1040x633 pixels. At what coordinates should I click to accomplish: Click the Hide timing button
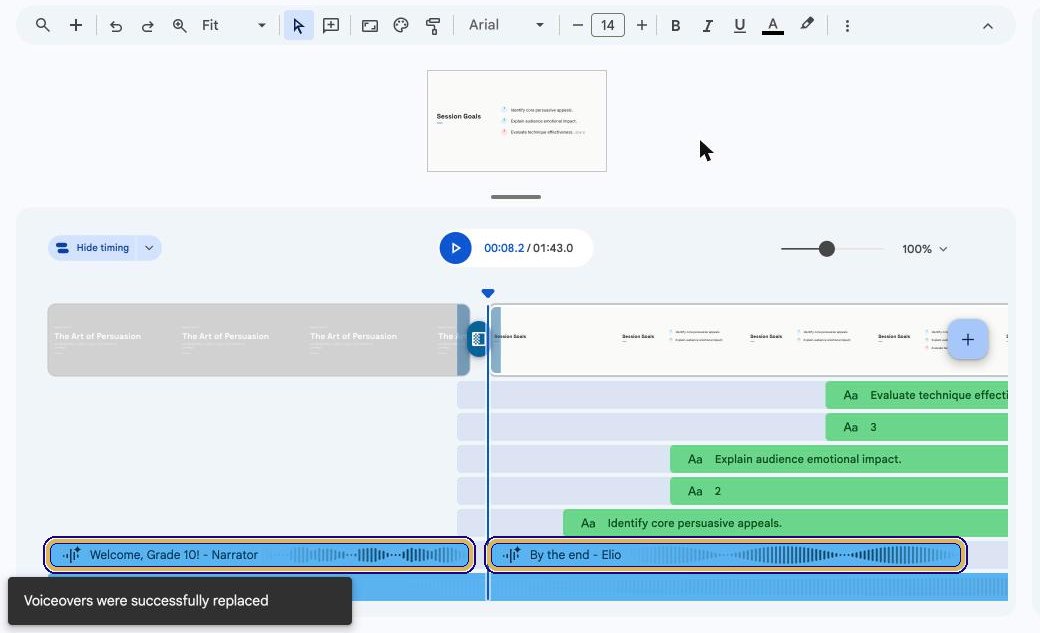[92, 247]
